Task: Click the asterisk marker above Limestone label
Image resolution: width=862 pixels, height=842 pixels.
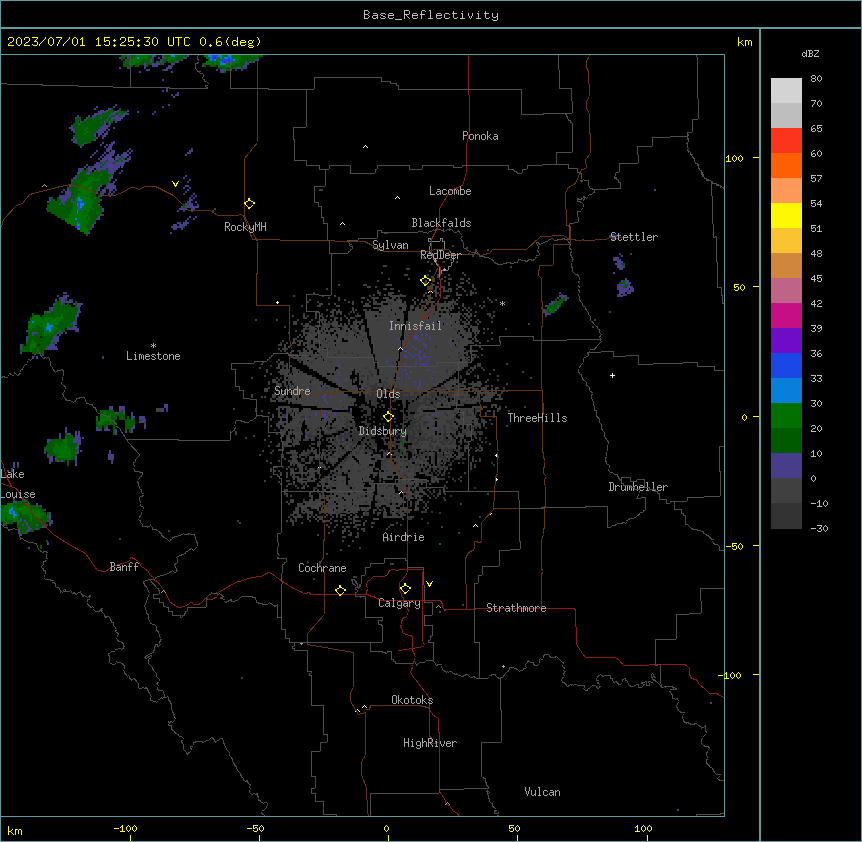Action: pyautogui.click(x=153, y=346)
